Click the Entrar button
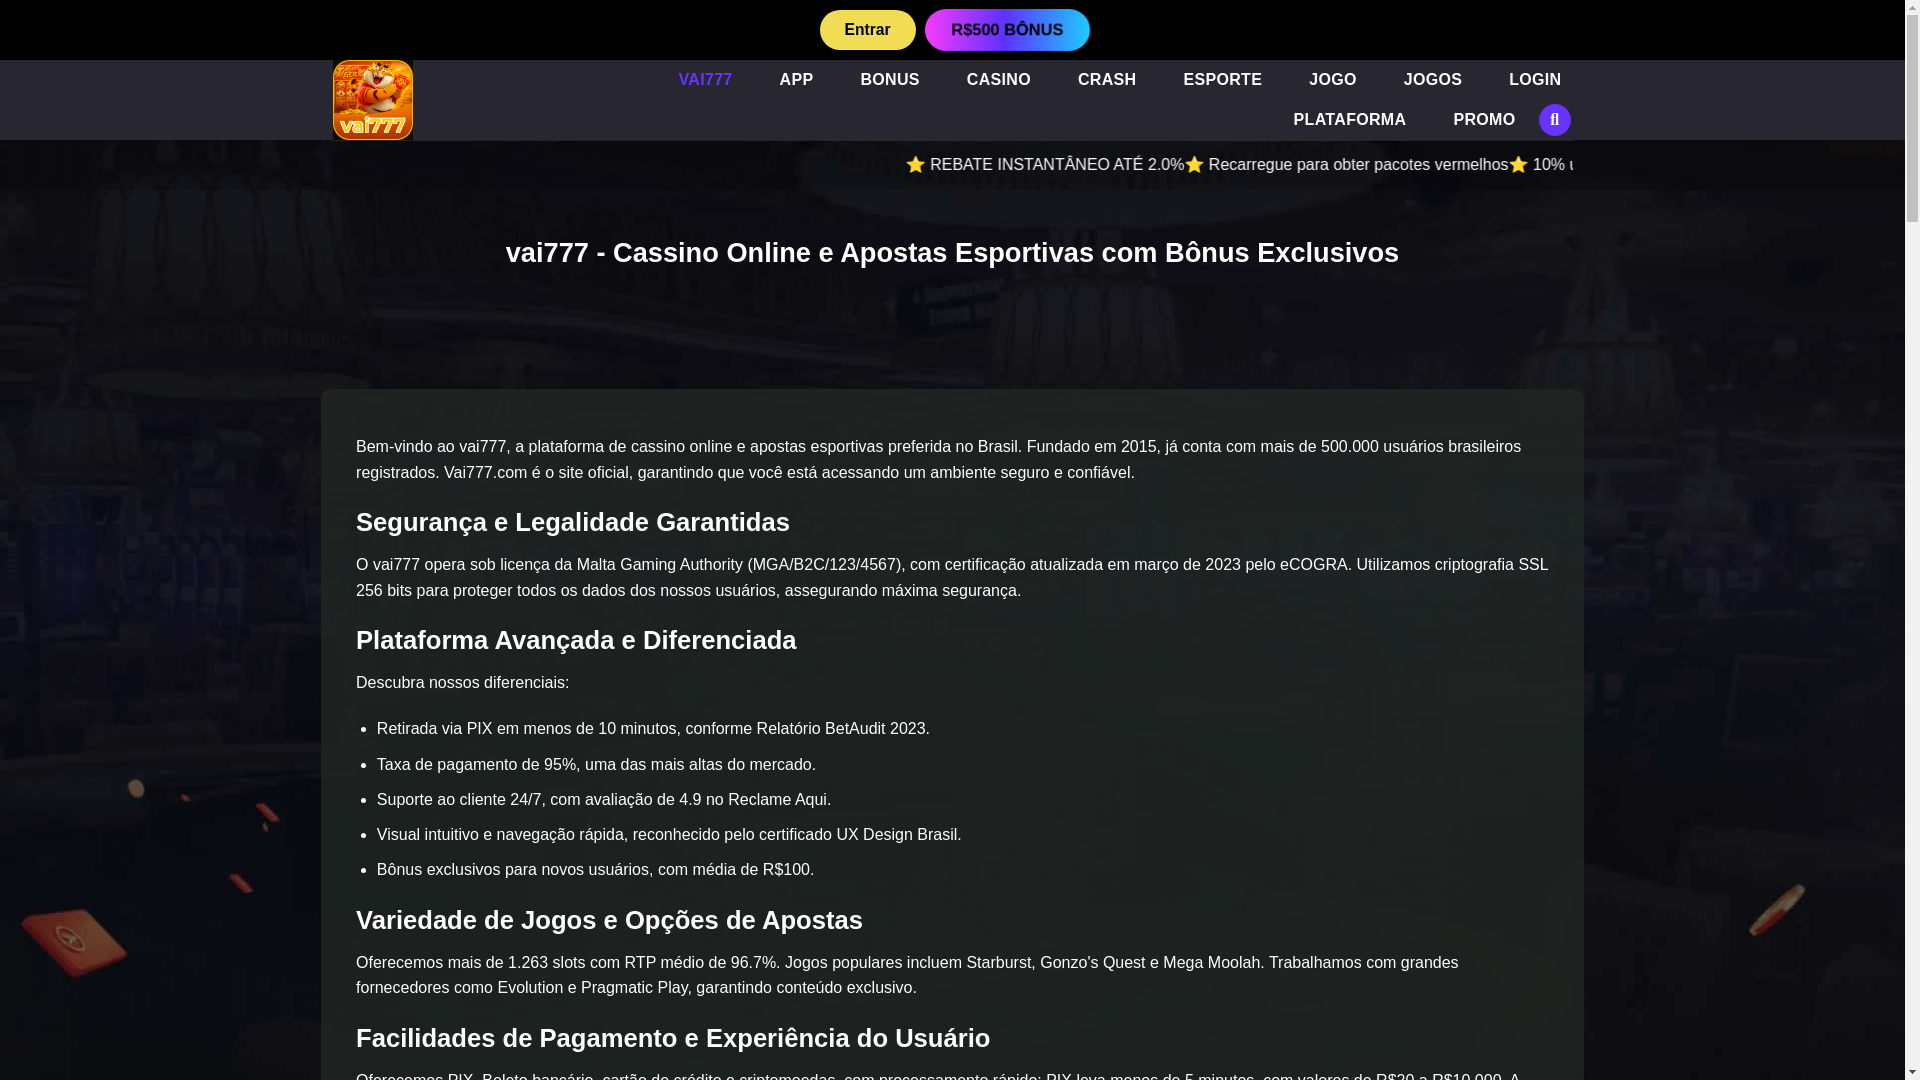This screenshot has width=1920, height=1080. [867, 30]
